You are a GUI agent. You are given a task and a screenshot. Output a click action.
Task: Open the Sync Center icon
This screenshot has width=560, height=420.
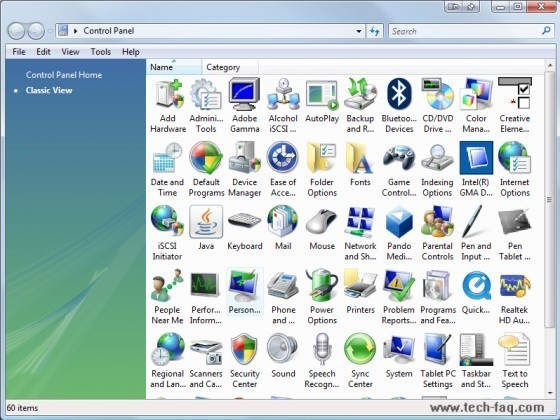[x=360, y=349]
